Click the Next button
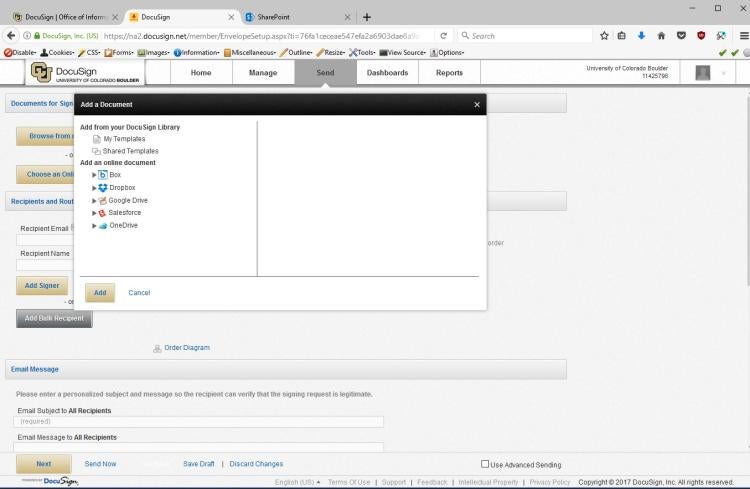This screenshot has height=489, width=750. click(x=44, y=464)
